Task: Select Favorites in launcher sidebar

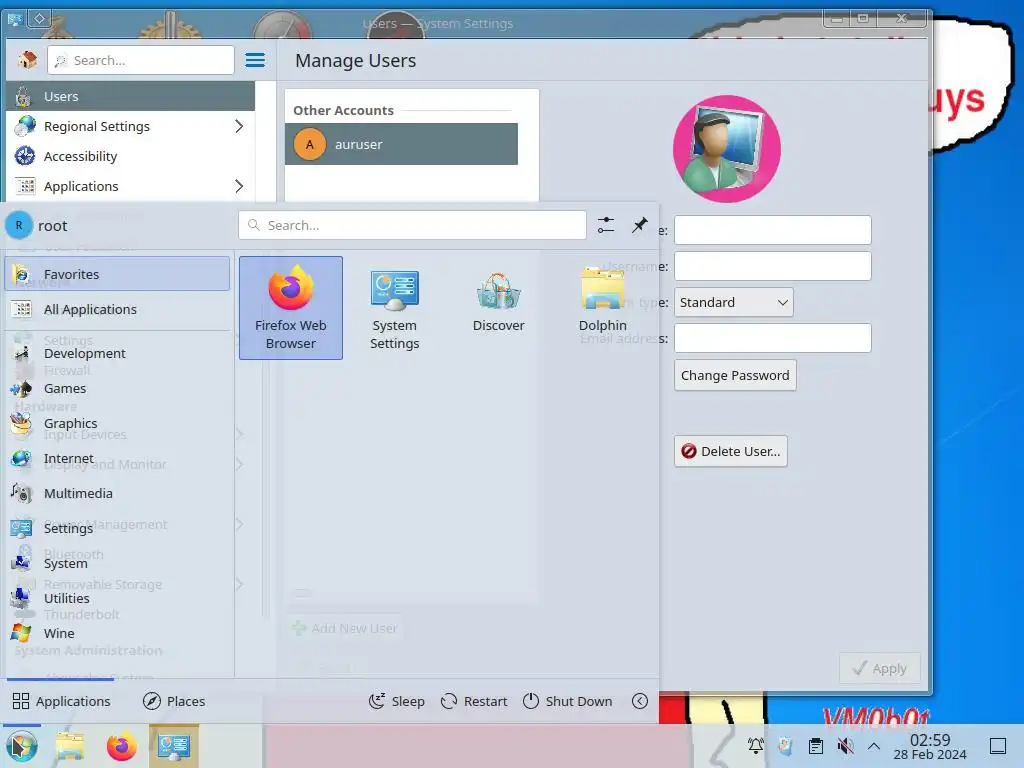Action: [118, 274]
